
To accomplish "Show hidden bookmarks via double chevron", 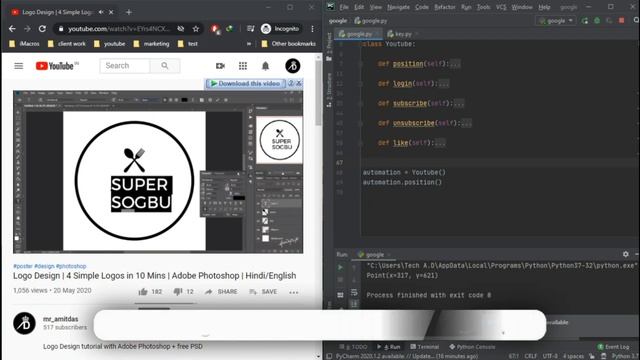I will click(x=249, y=44).
